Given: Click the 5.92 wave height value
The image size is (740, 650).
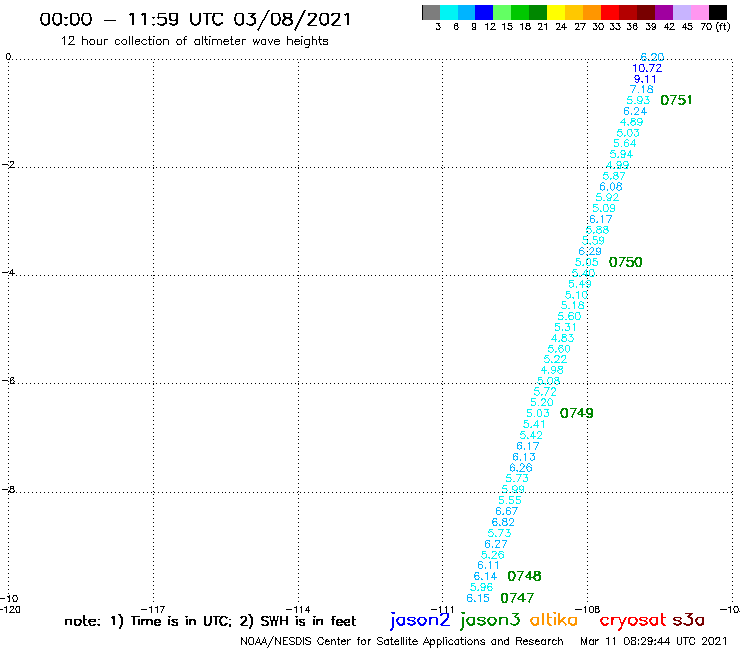Looking at the screenshot, I should pyautogui.click(x=607, y=197).
